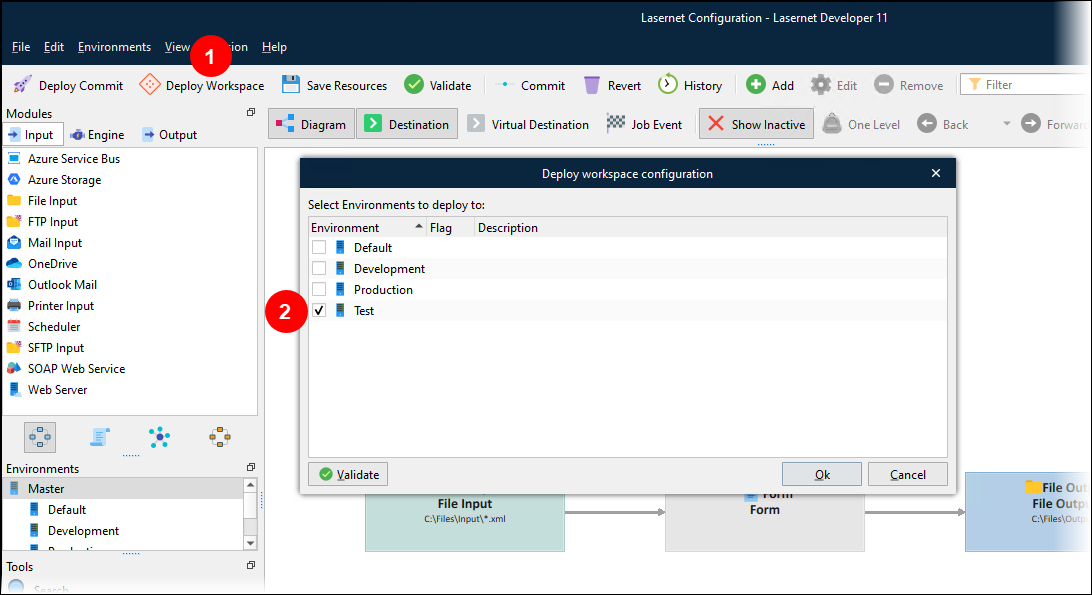Select the Engine modules tab

click(x=97, y=134)
